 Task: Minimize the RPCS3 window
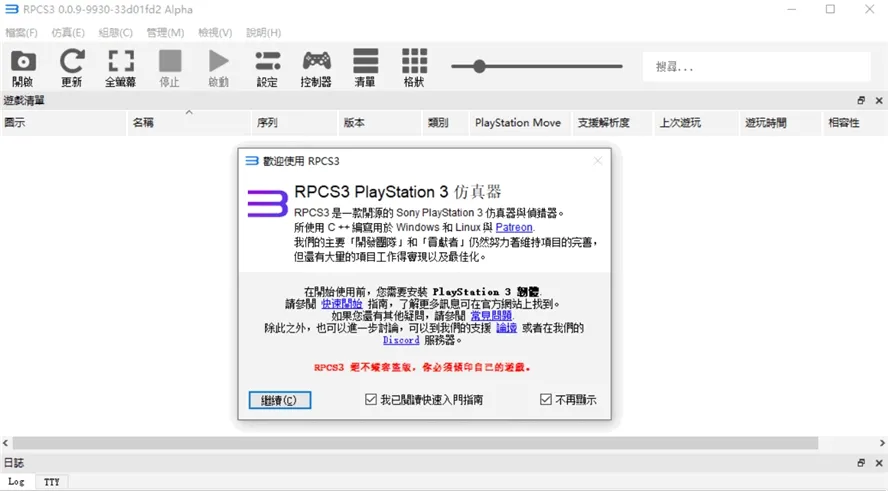click(x=792, y=9)
